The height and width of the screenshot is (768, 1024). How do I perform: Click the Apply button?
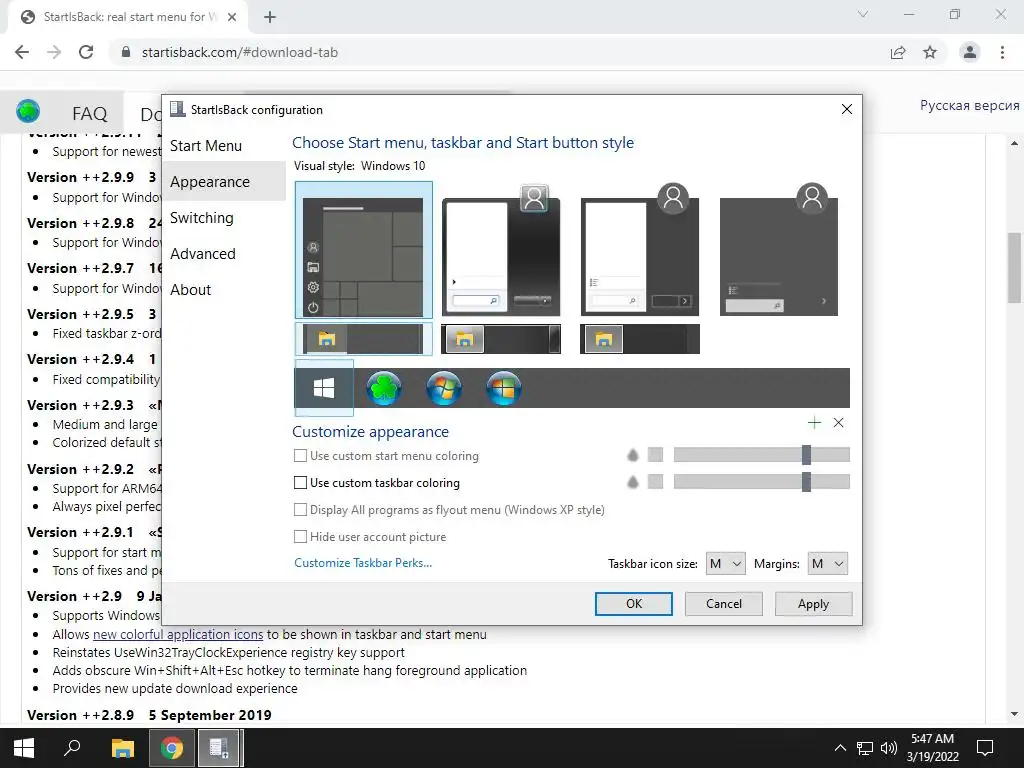pos(813,603)
